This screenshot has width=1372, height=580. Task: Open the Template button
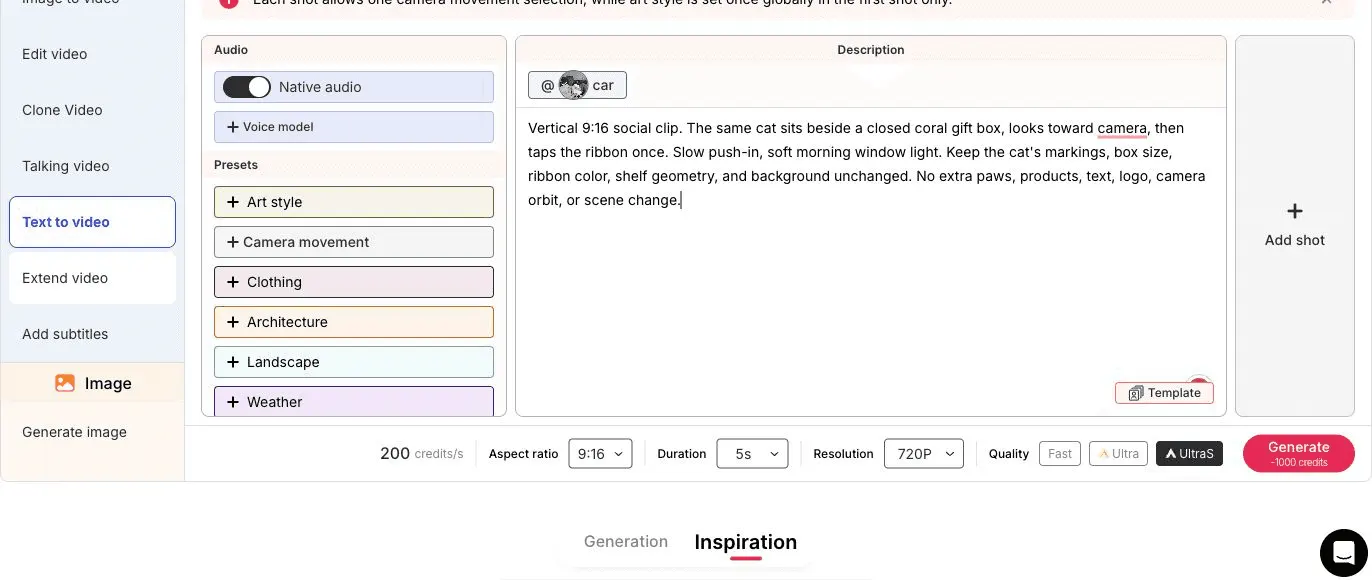[x=1164, y=393]
